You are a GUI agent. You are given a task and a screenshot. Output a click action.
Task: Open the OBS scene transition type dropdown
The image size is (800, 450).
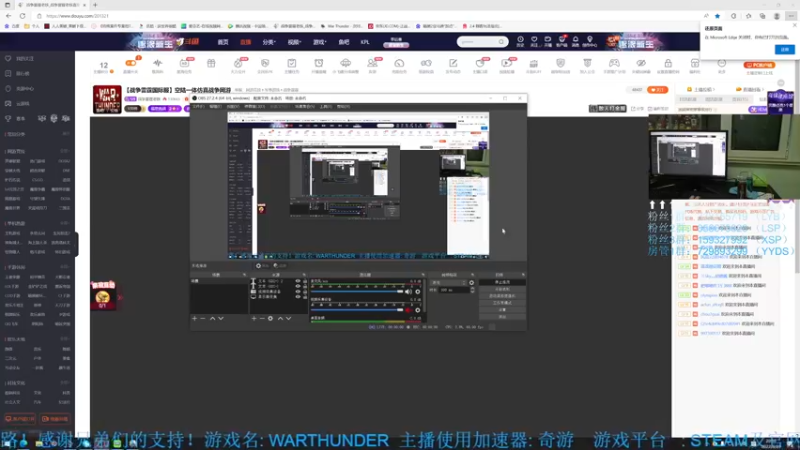coord(448,283)
